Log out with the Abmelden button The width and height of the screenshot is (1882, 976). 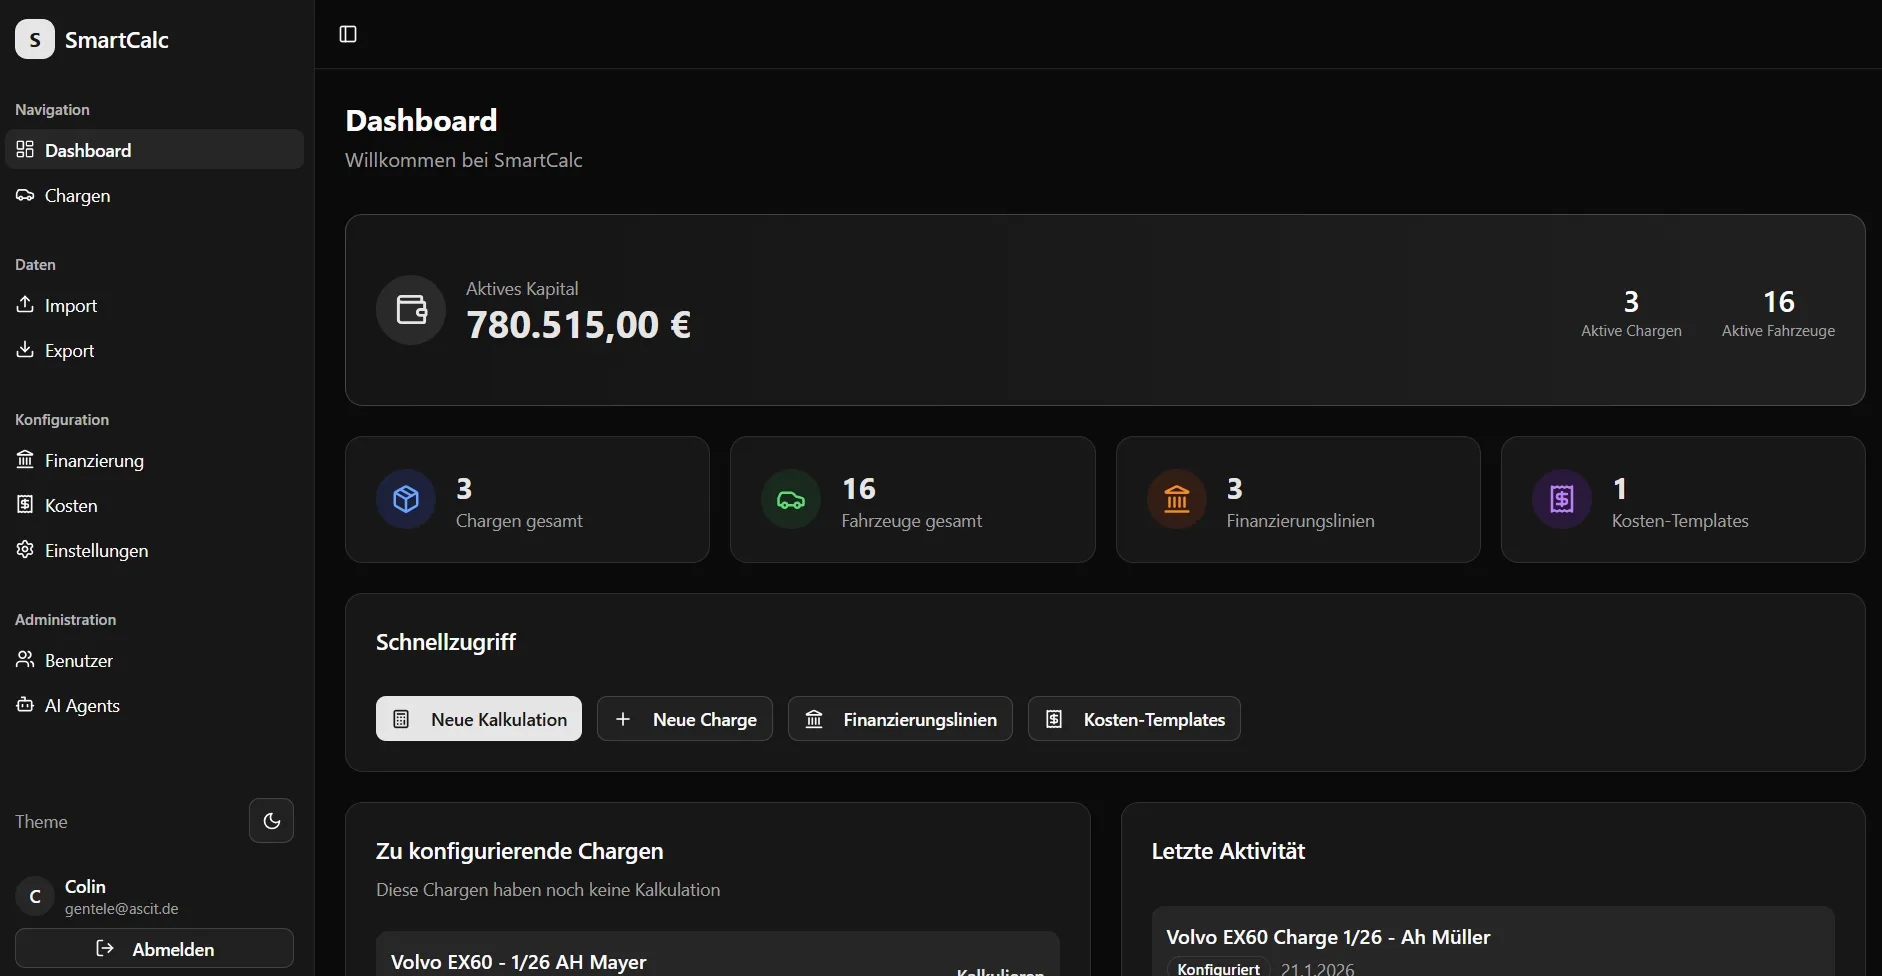(154, 949)
